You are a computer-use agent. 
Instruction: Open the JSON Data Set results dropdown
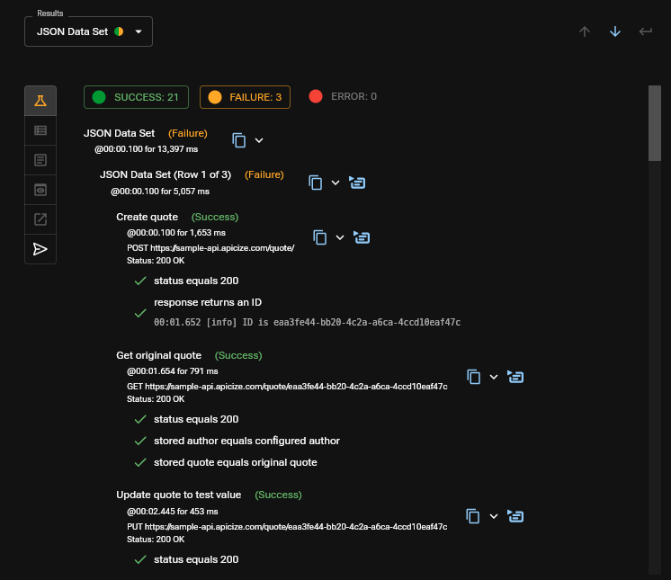click(x=89, y=32)
